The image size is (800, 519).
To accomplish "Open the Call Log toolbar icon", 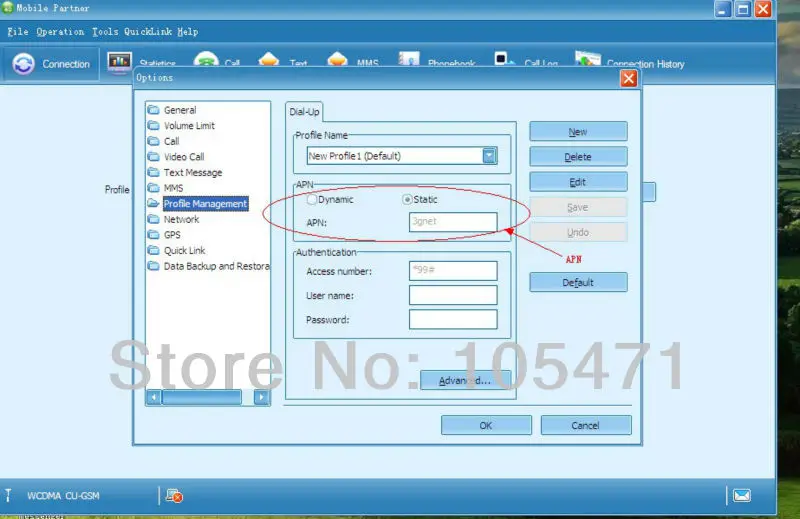I will pyautogui.click(x=504, y=59).
